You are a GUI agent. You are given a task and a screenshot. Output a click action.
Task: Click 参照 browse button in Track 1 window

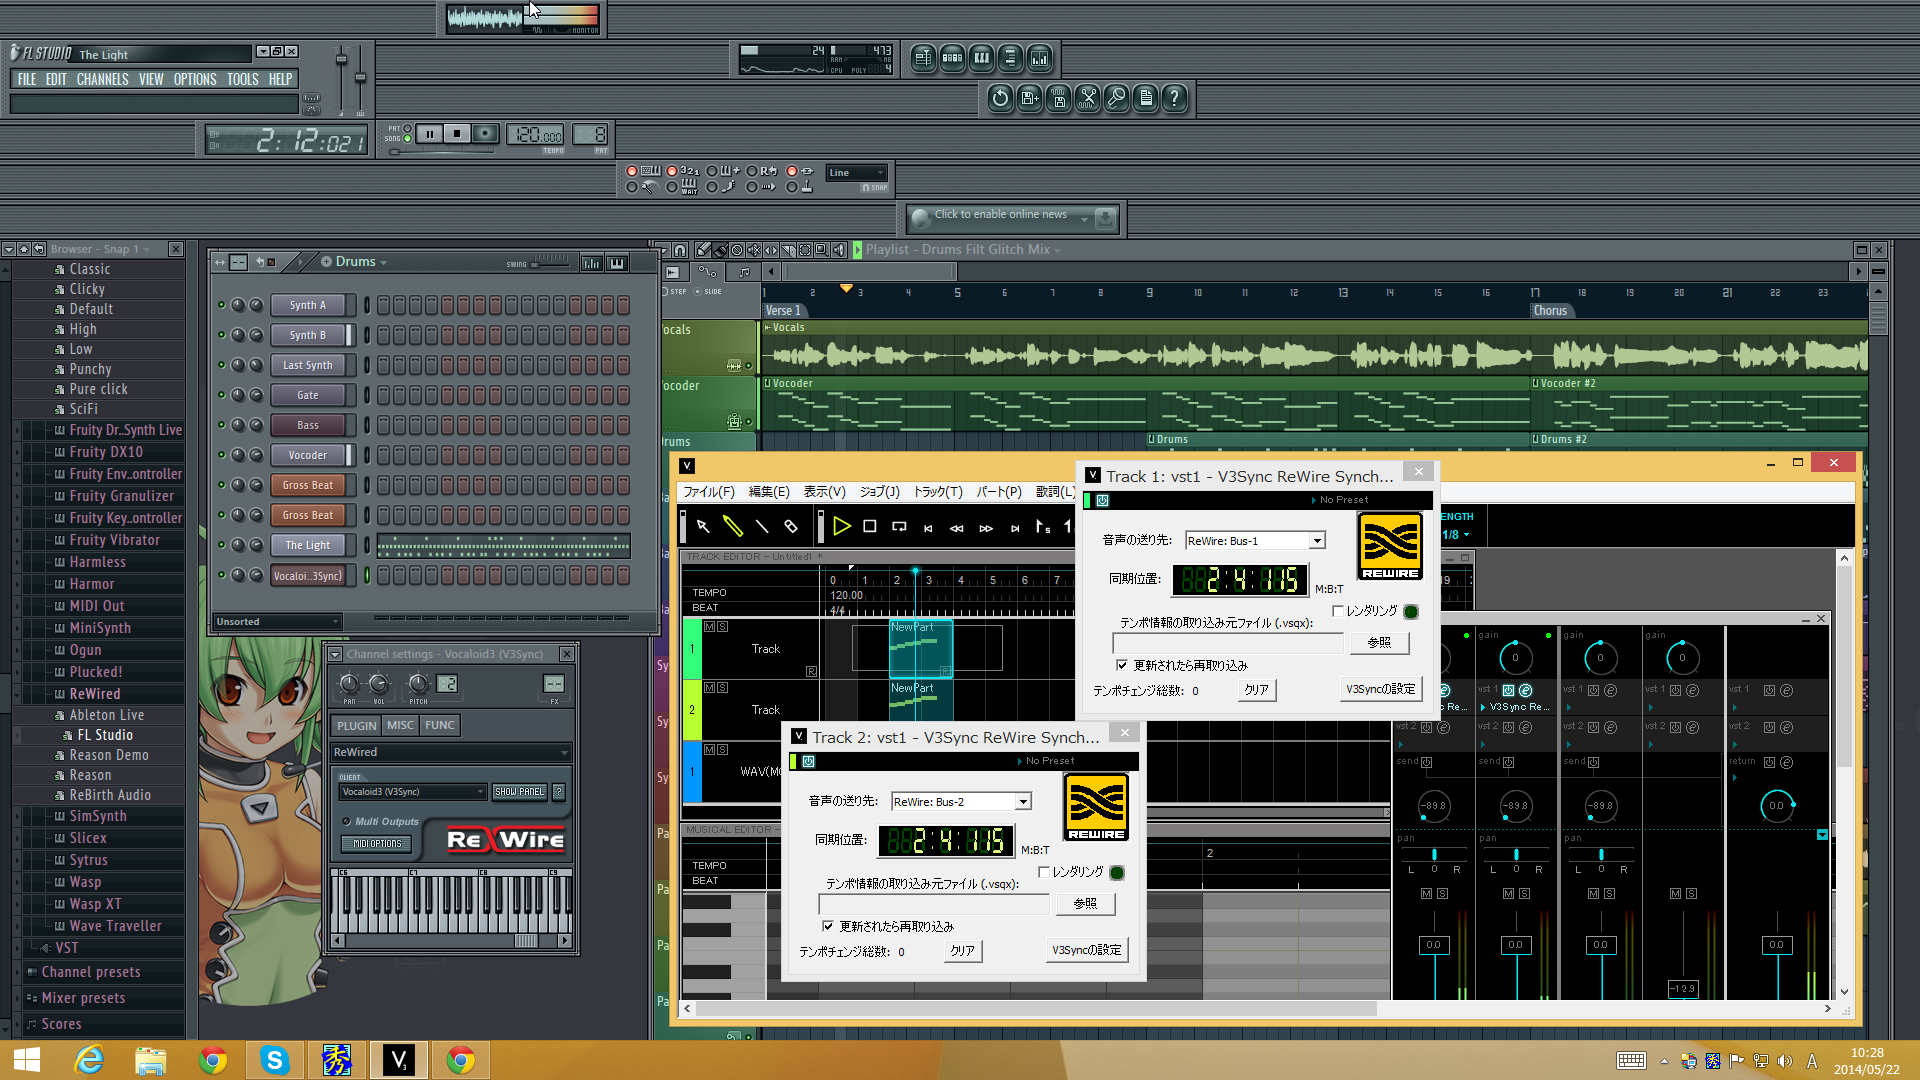(x=1379, y=642)
